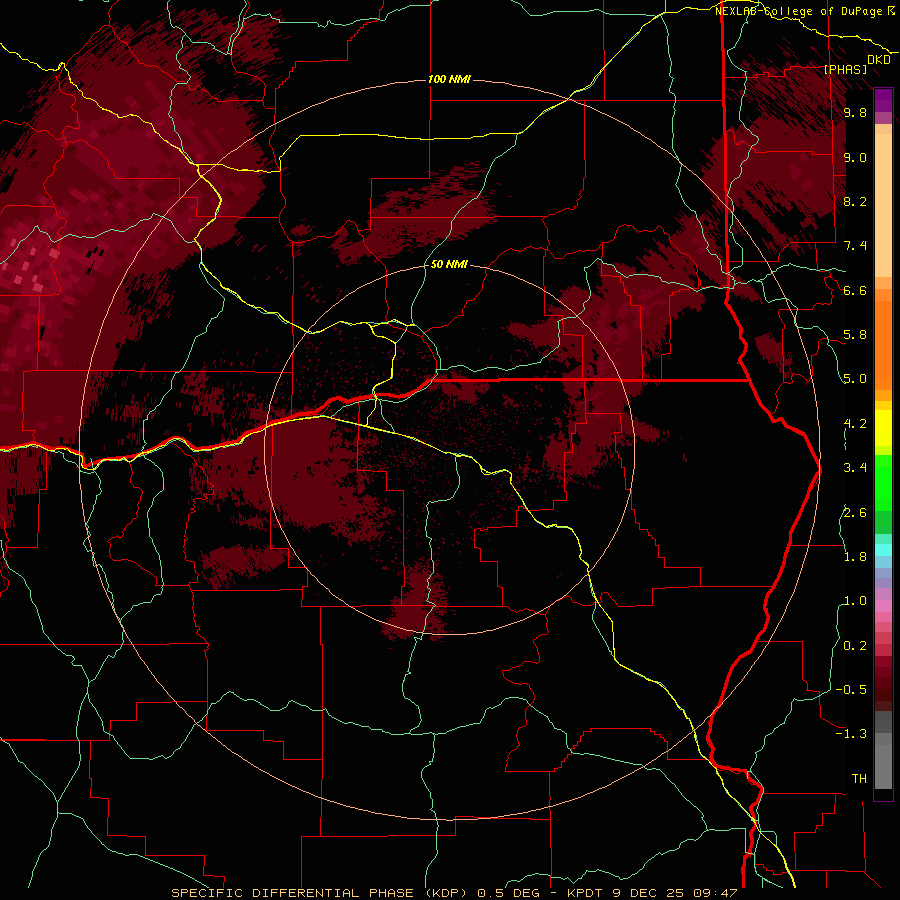900x900 pixels.
Task: Pick the yellow segment of the color bar
Action: pyautogui.click(x=883, y=428)
